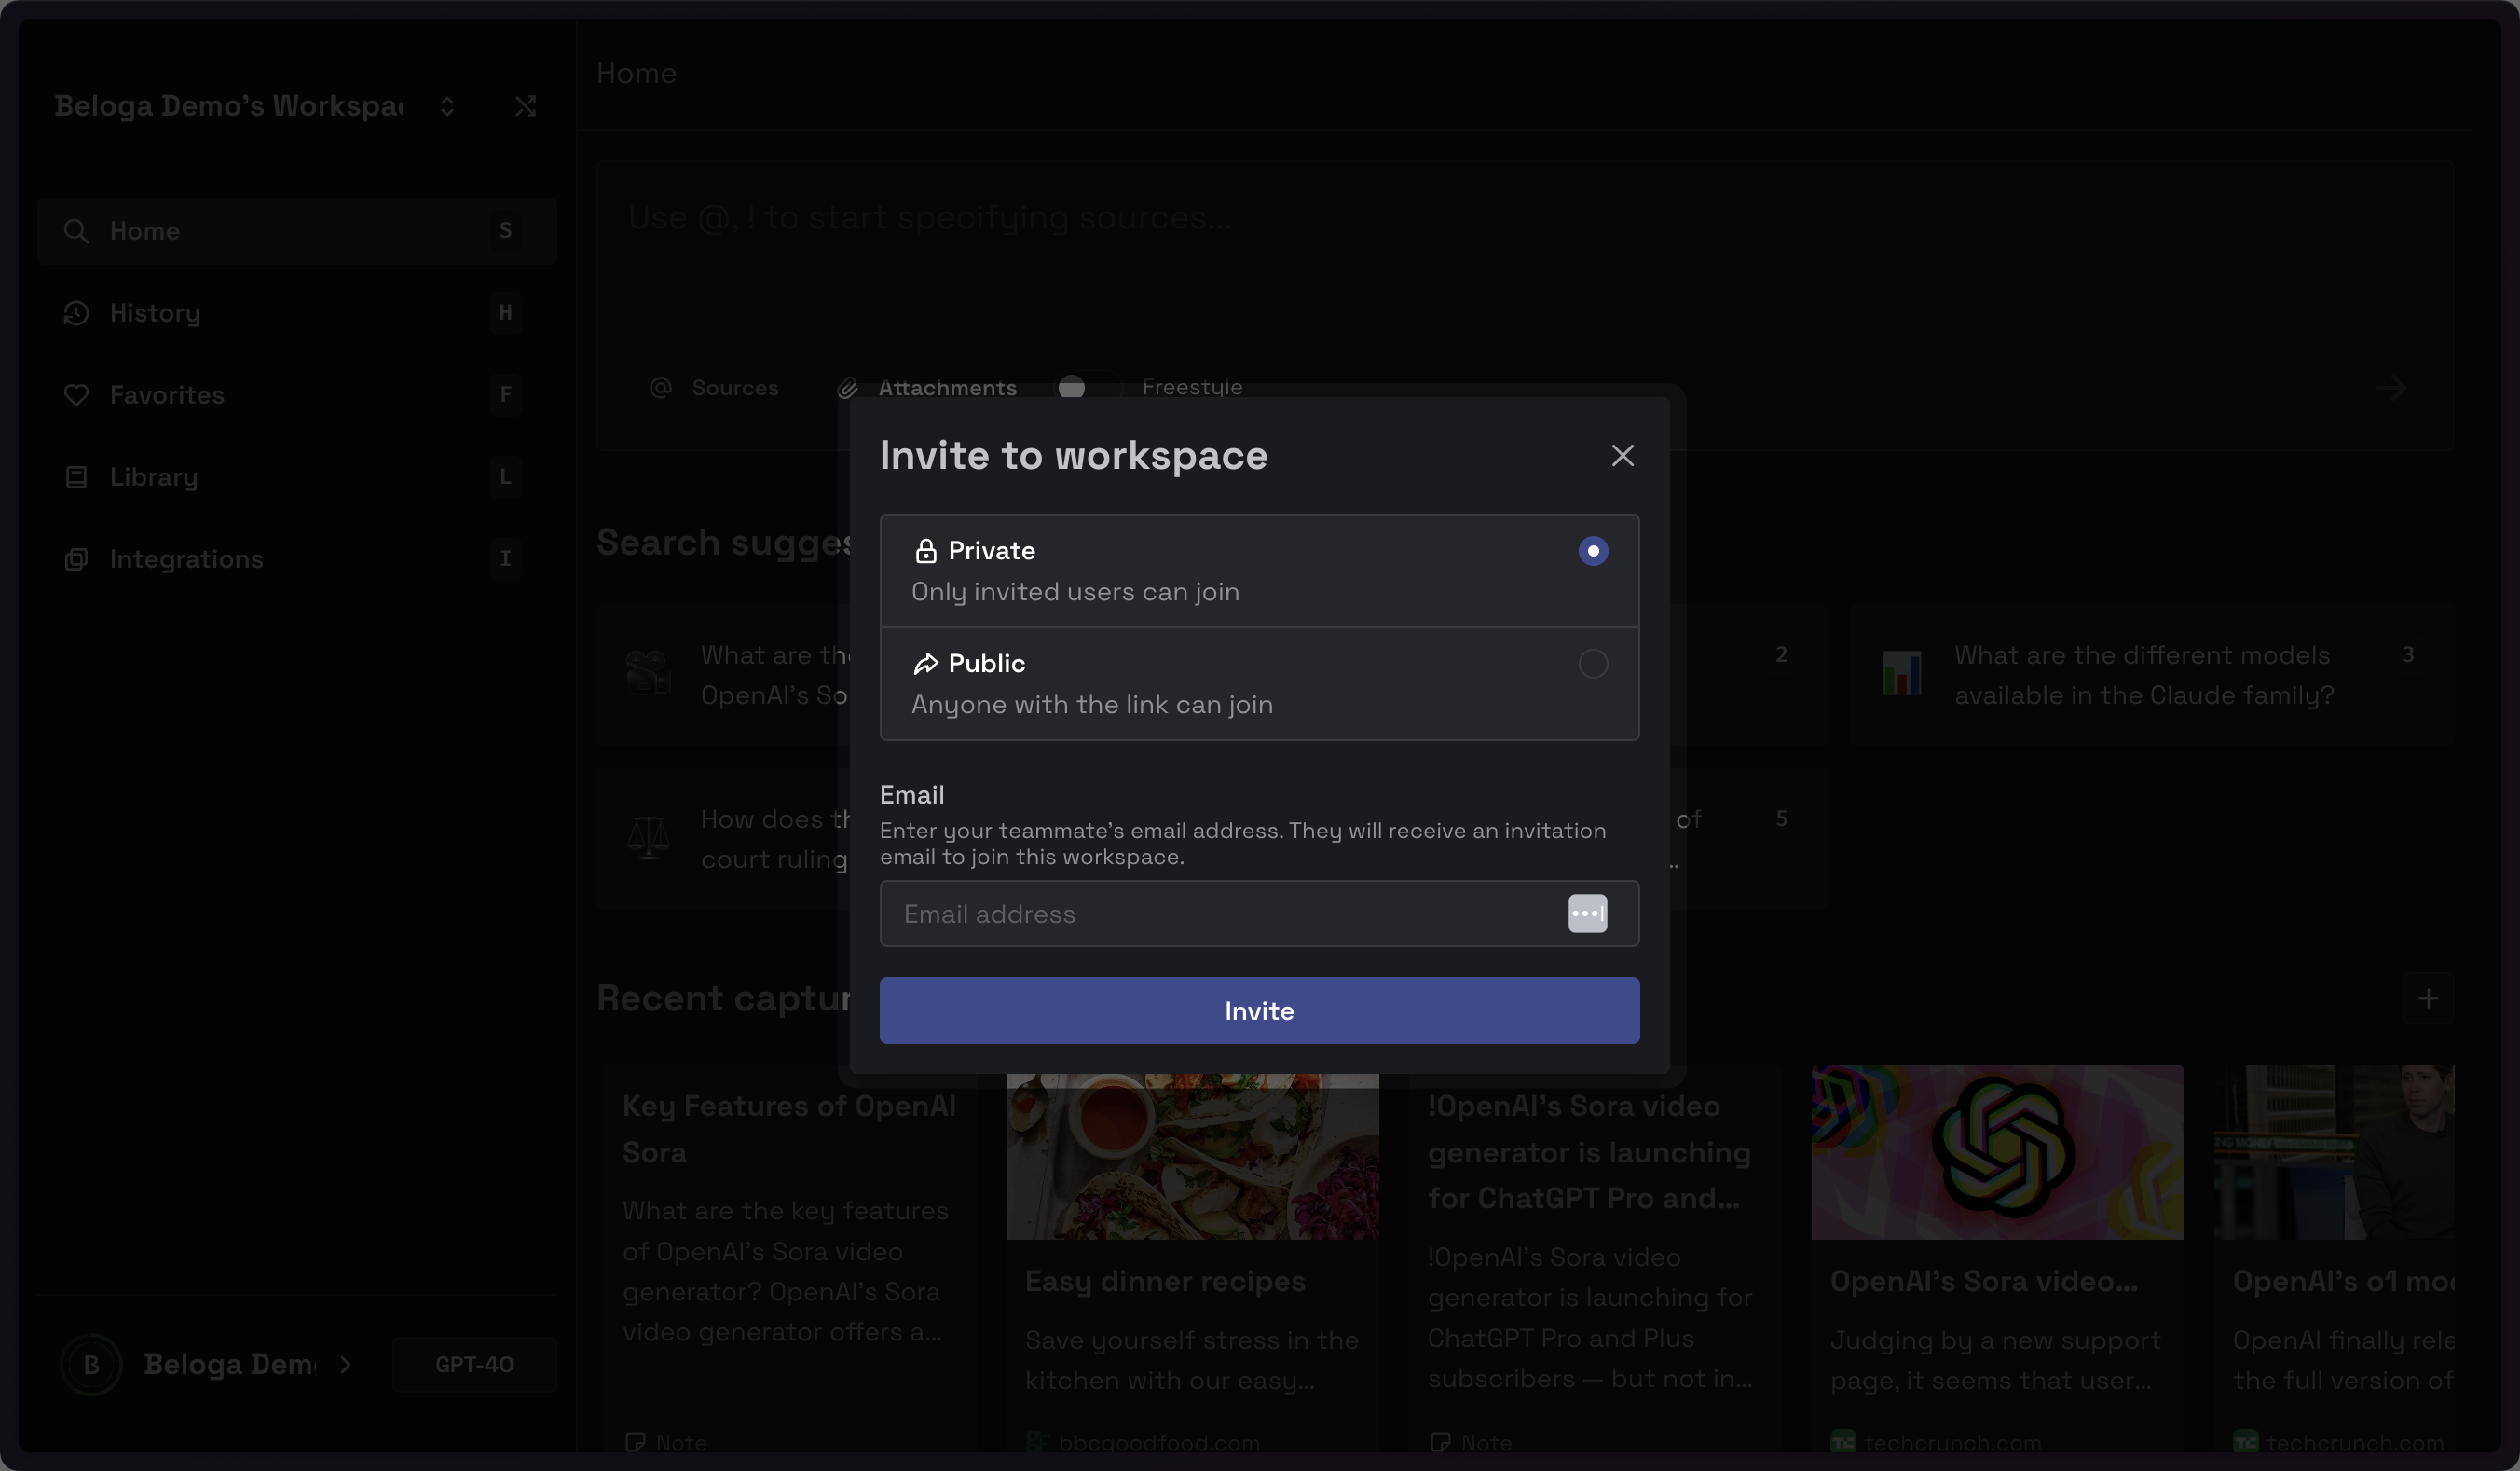Screen dimensions: 2520x1471
Task: Open the GPT-4O model selector
Action: [474, 1364]
